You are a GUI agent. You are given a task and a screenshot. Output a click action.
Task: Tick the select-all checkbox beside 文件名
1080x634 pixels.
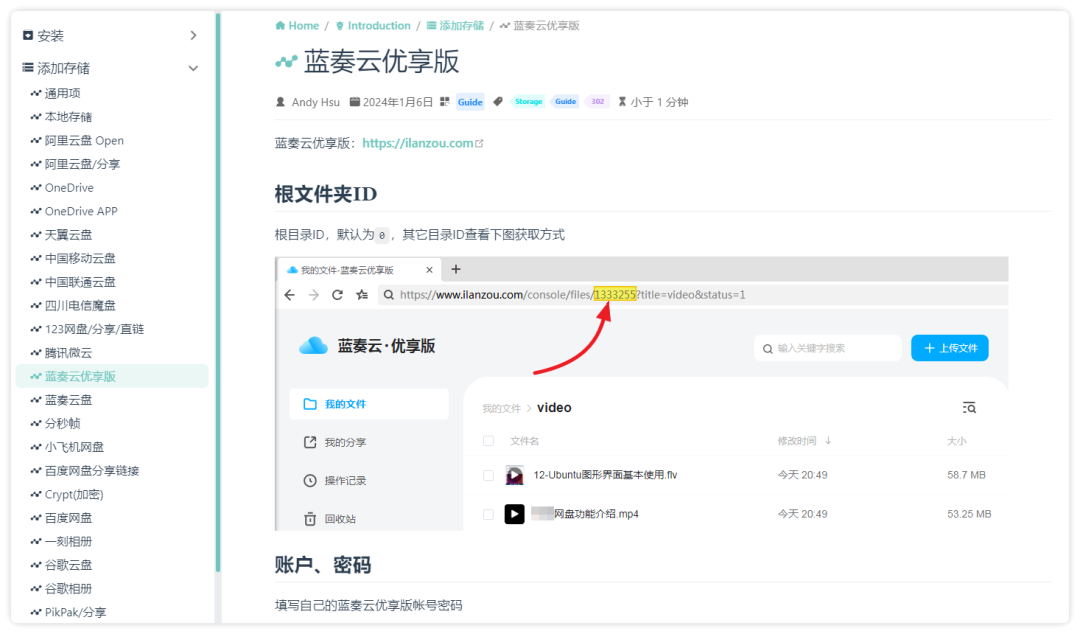click(x=488, y=441)
